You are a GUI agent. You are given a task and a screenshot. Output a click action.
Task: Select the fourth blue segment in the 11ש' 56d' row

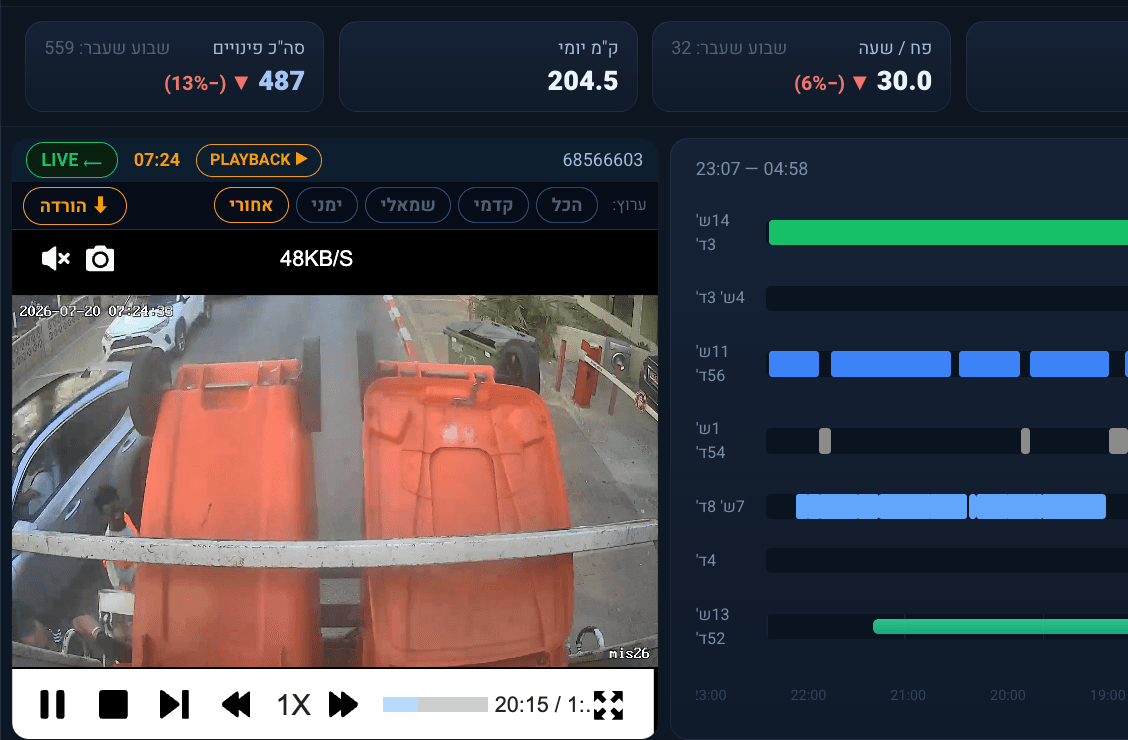click(x=1069, y=364)
